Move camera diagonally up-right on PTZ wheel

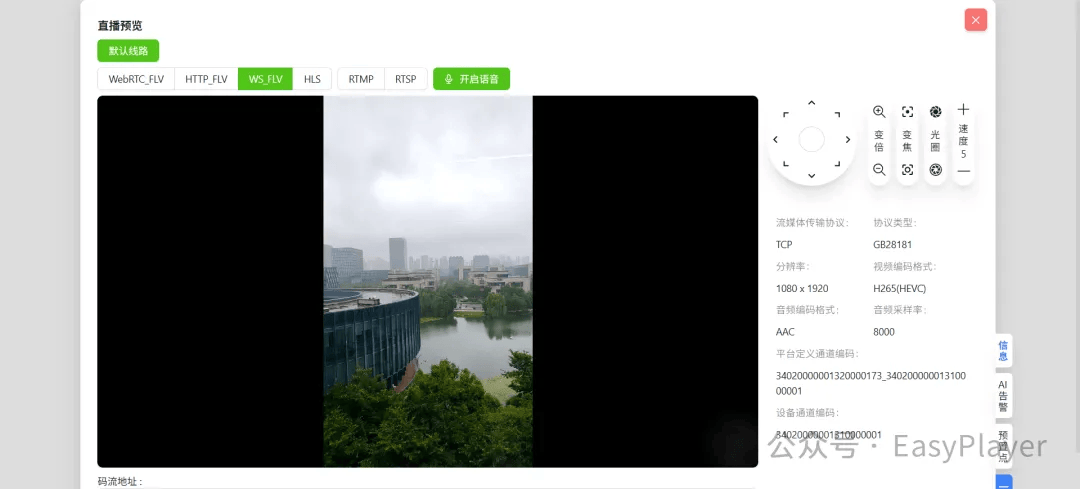pyautogui.click(x=837, y=114)
